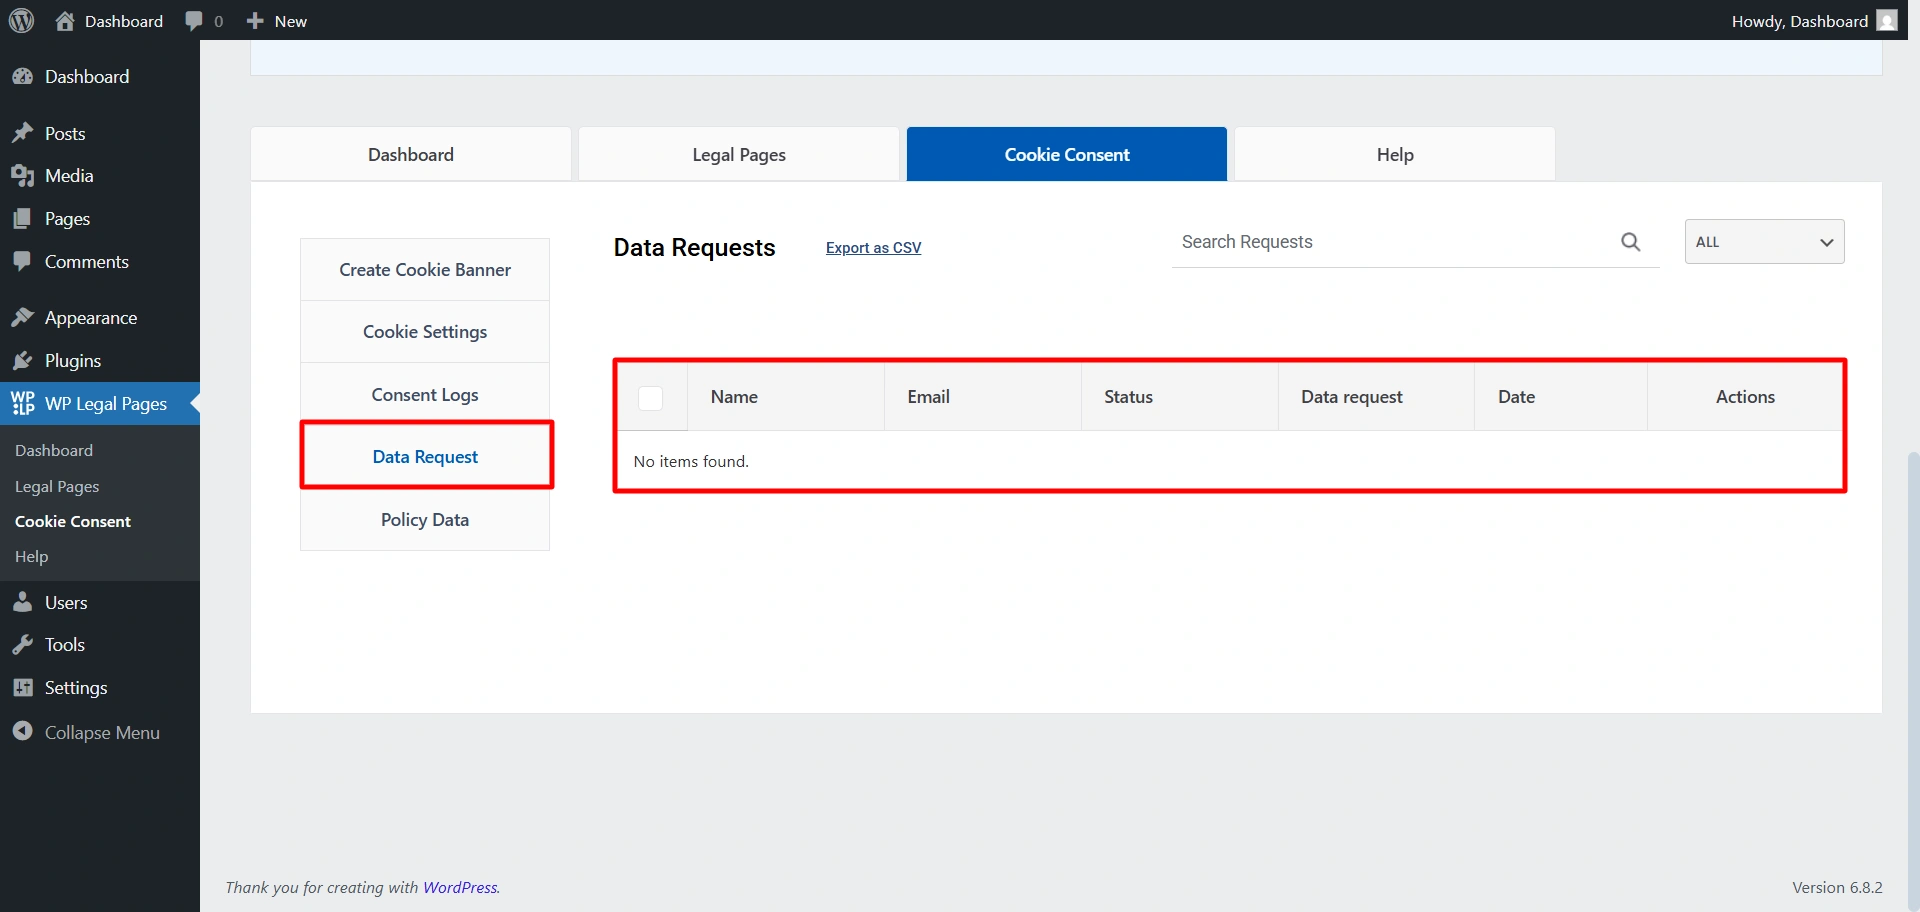This screenshot has height=912, width=1920.
Task: Select the Tools wrench icon
Action: coord(23,644)
